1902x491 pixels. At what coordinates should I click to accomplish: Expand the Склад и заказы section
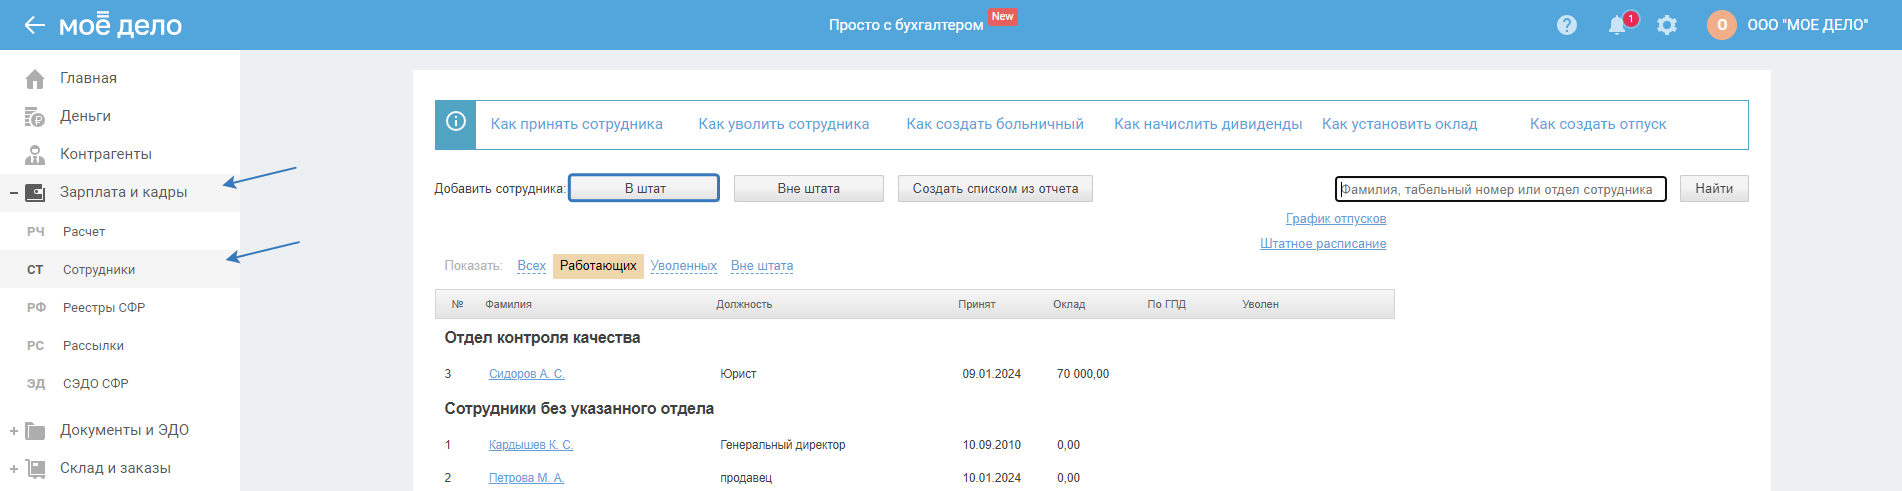[x=14, y=469]
